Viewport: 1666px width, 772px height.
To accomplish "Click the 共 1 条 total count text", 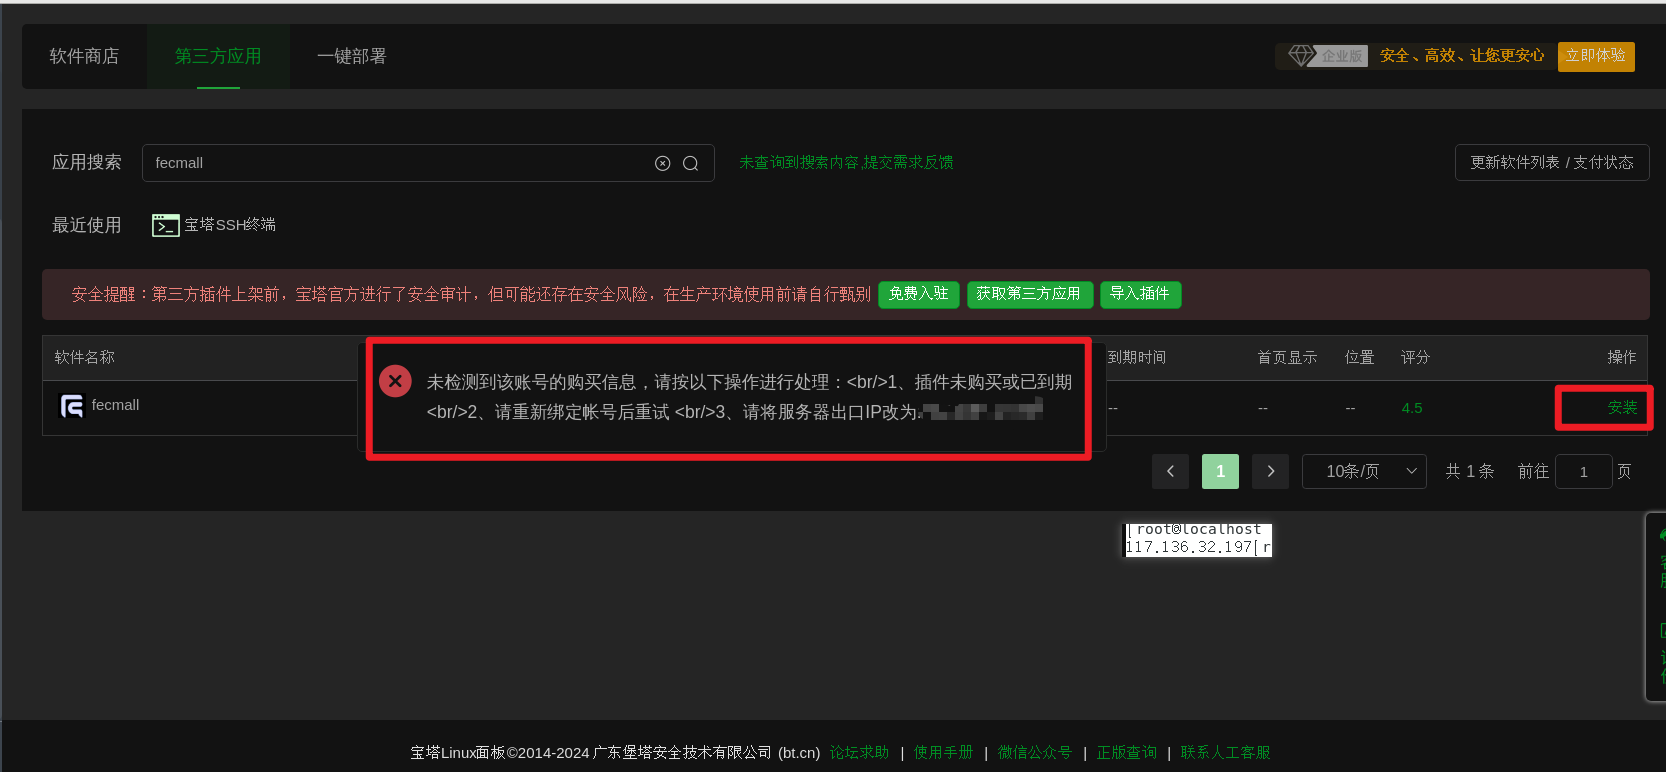I will click(x=1469, y=471).
